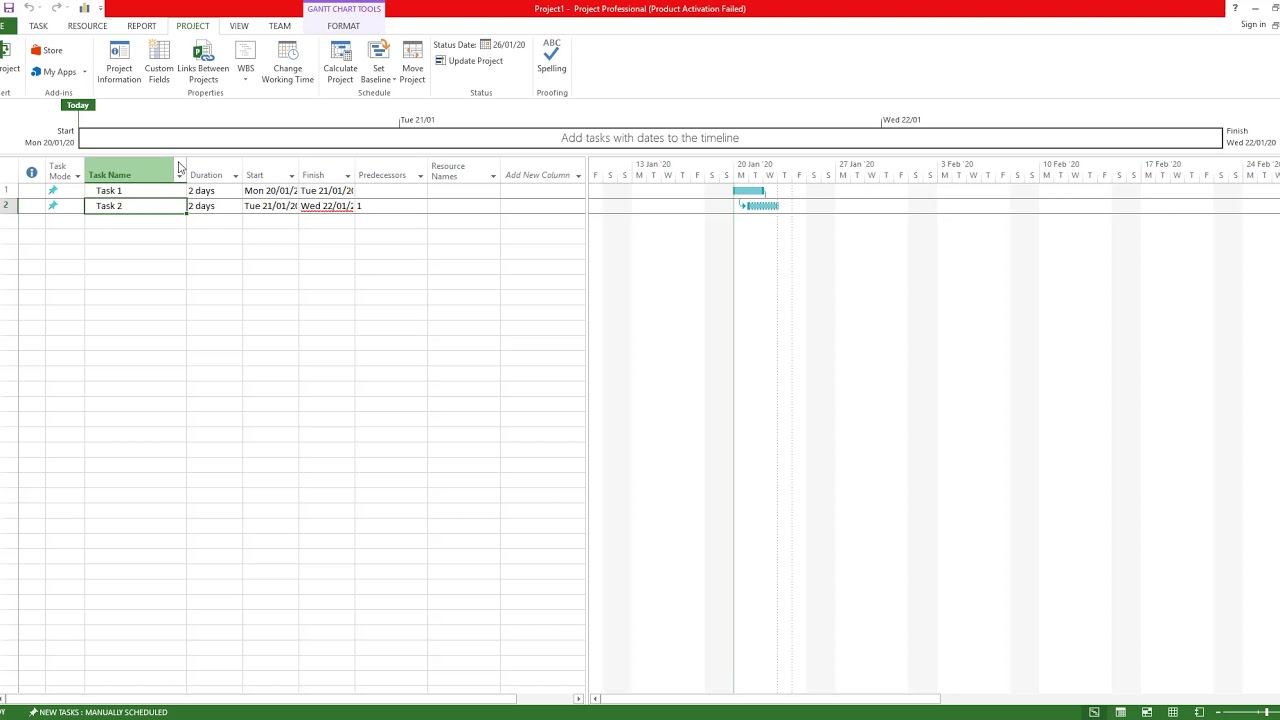This screenshot has height=720, width=1280.
Task: Click the Save icon in quick access toolbar
Action: 8,8
